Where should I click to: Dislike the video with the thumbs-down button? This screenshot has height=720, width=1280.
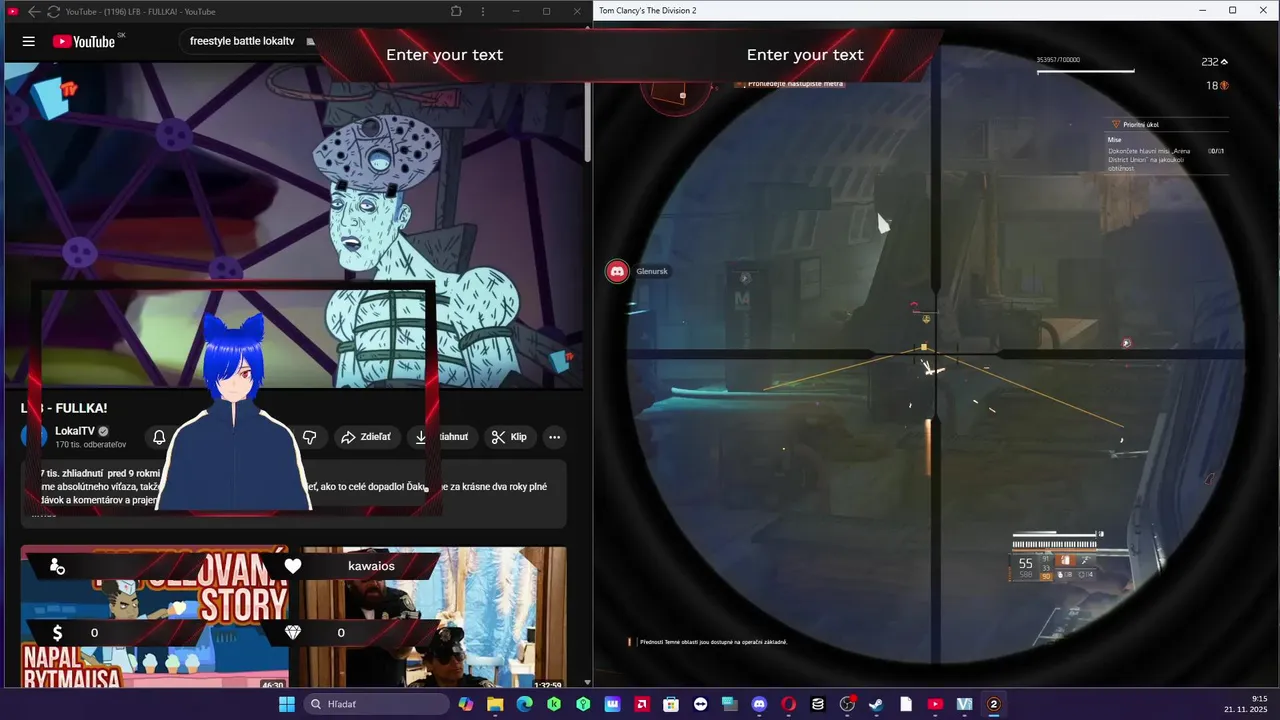[310, 437]
